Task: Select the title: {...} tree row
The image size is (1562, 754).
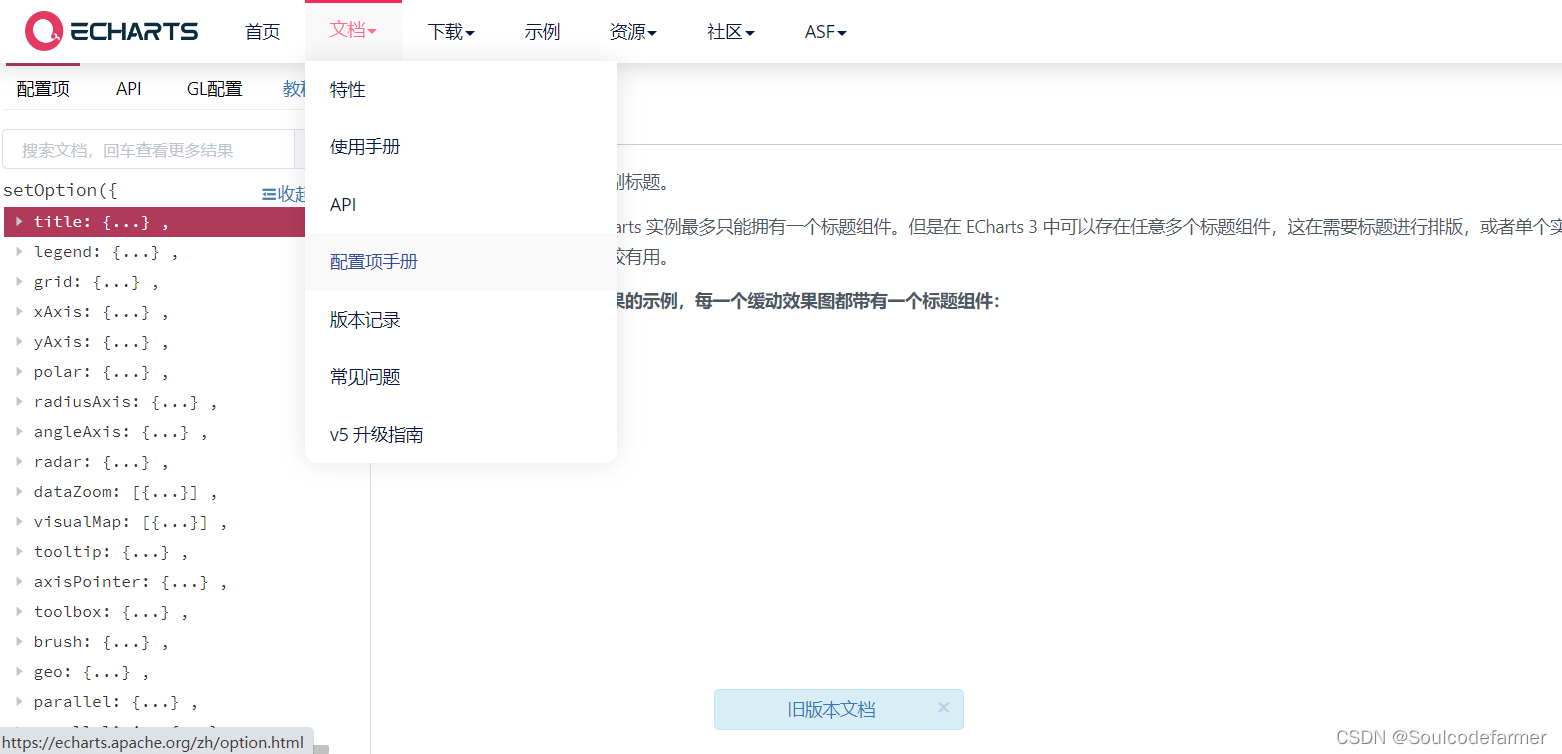Action: [155, 222]
